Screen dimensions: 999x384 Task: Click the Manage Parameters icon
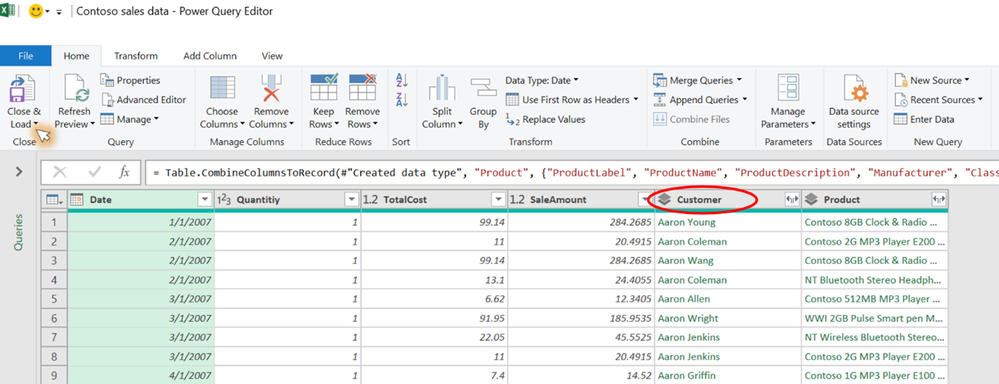[788, 89]
